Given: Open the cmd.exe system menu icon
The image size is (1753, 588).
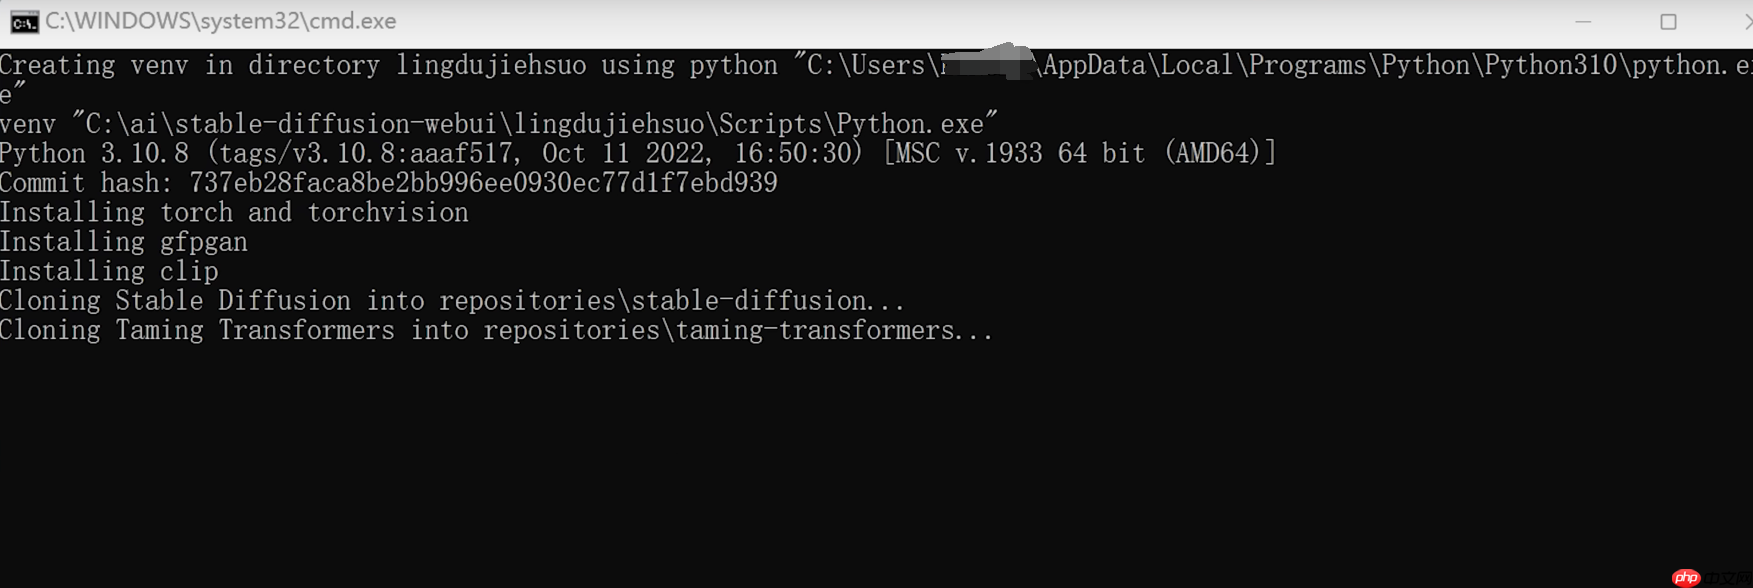Looking at the screenshot, I should (x=24, y=21).
